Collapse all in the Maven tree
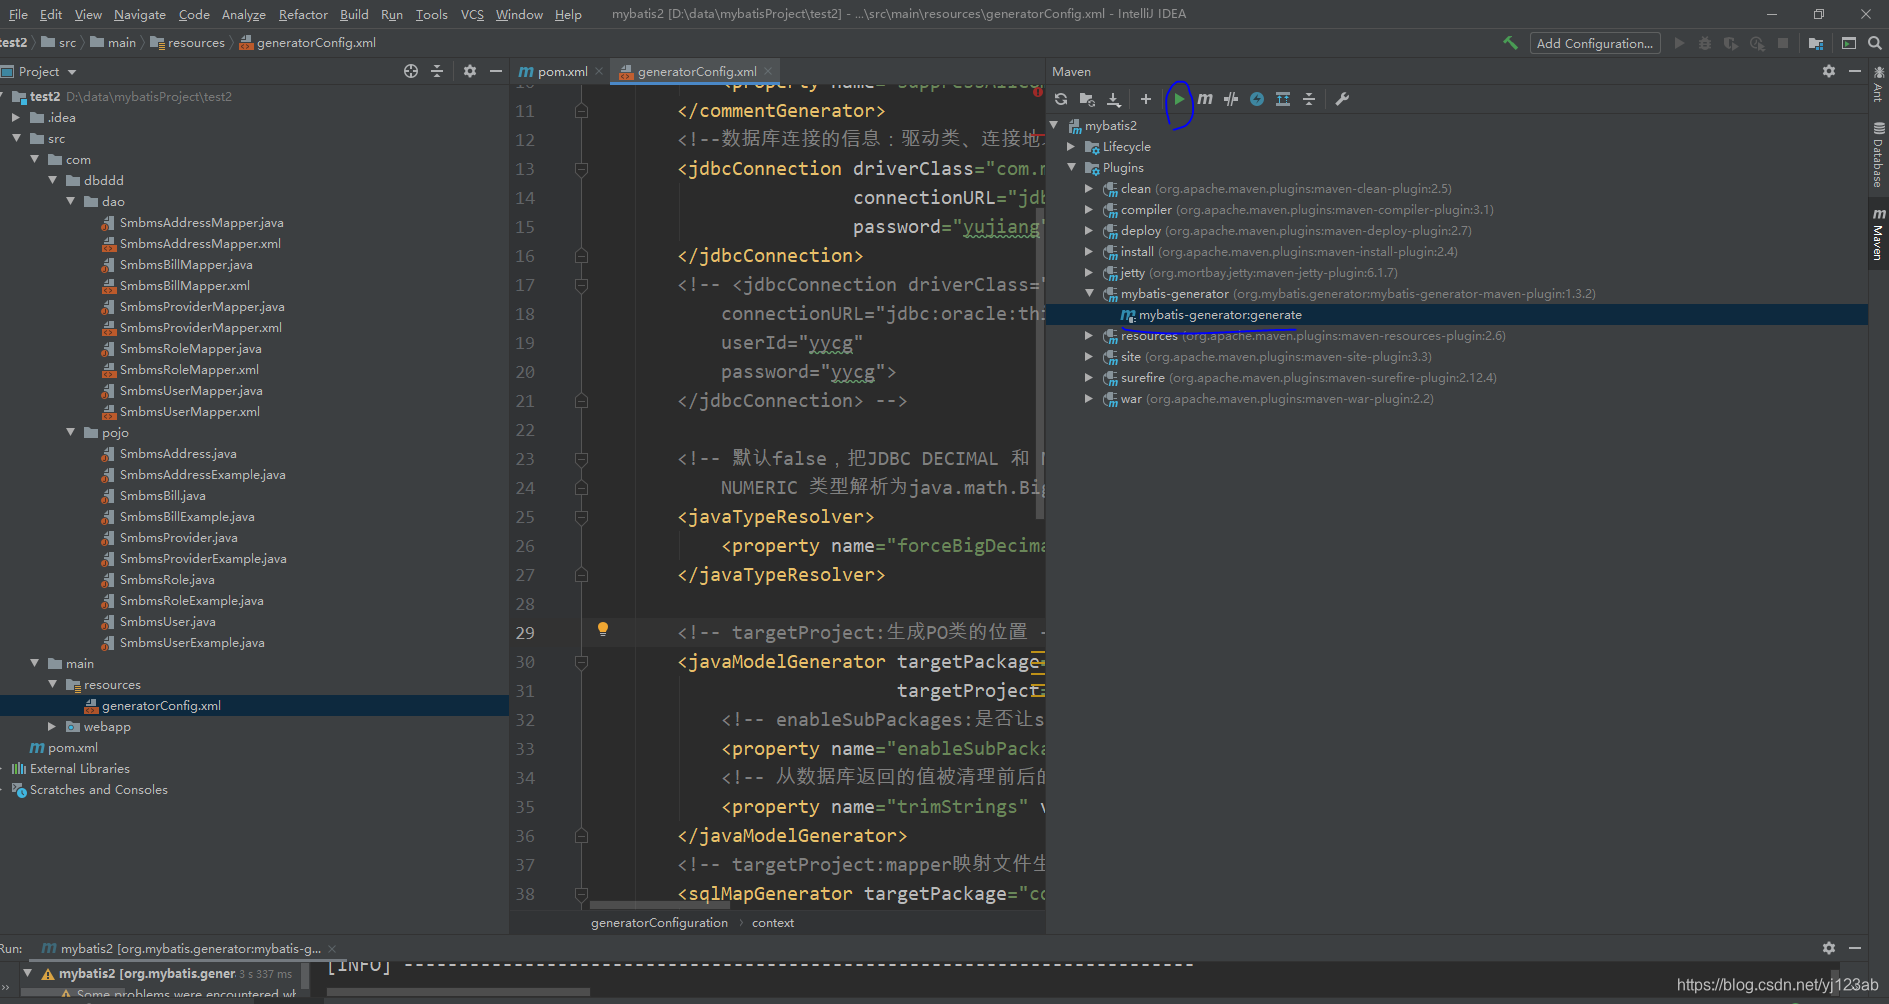Screen dimensions: 1889x1004 pos(1309,99)
